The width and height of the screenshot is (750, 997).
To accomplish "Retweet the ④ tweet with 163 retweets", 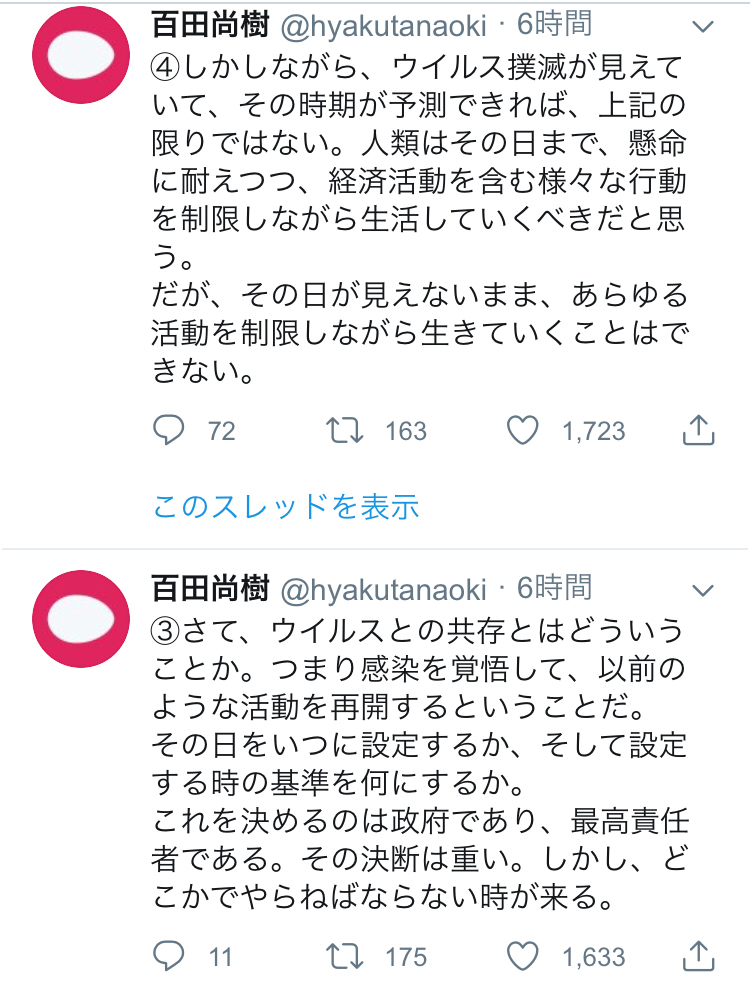I will [x=346, y=431].
